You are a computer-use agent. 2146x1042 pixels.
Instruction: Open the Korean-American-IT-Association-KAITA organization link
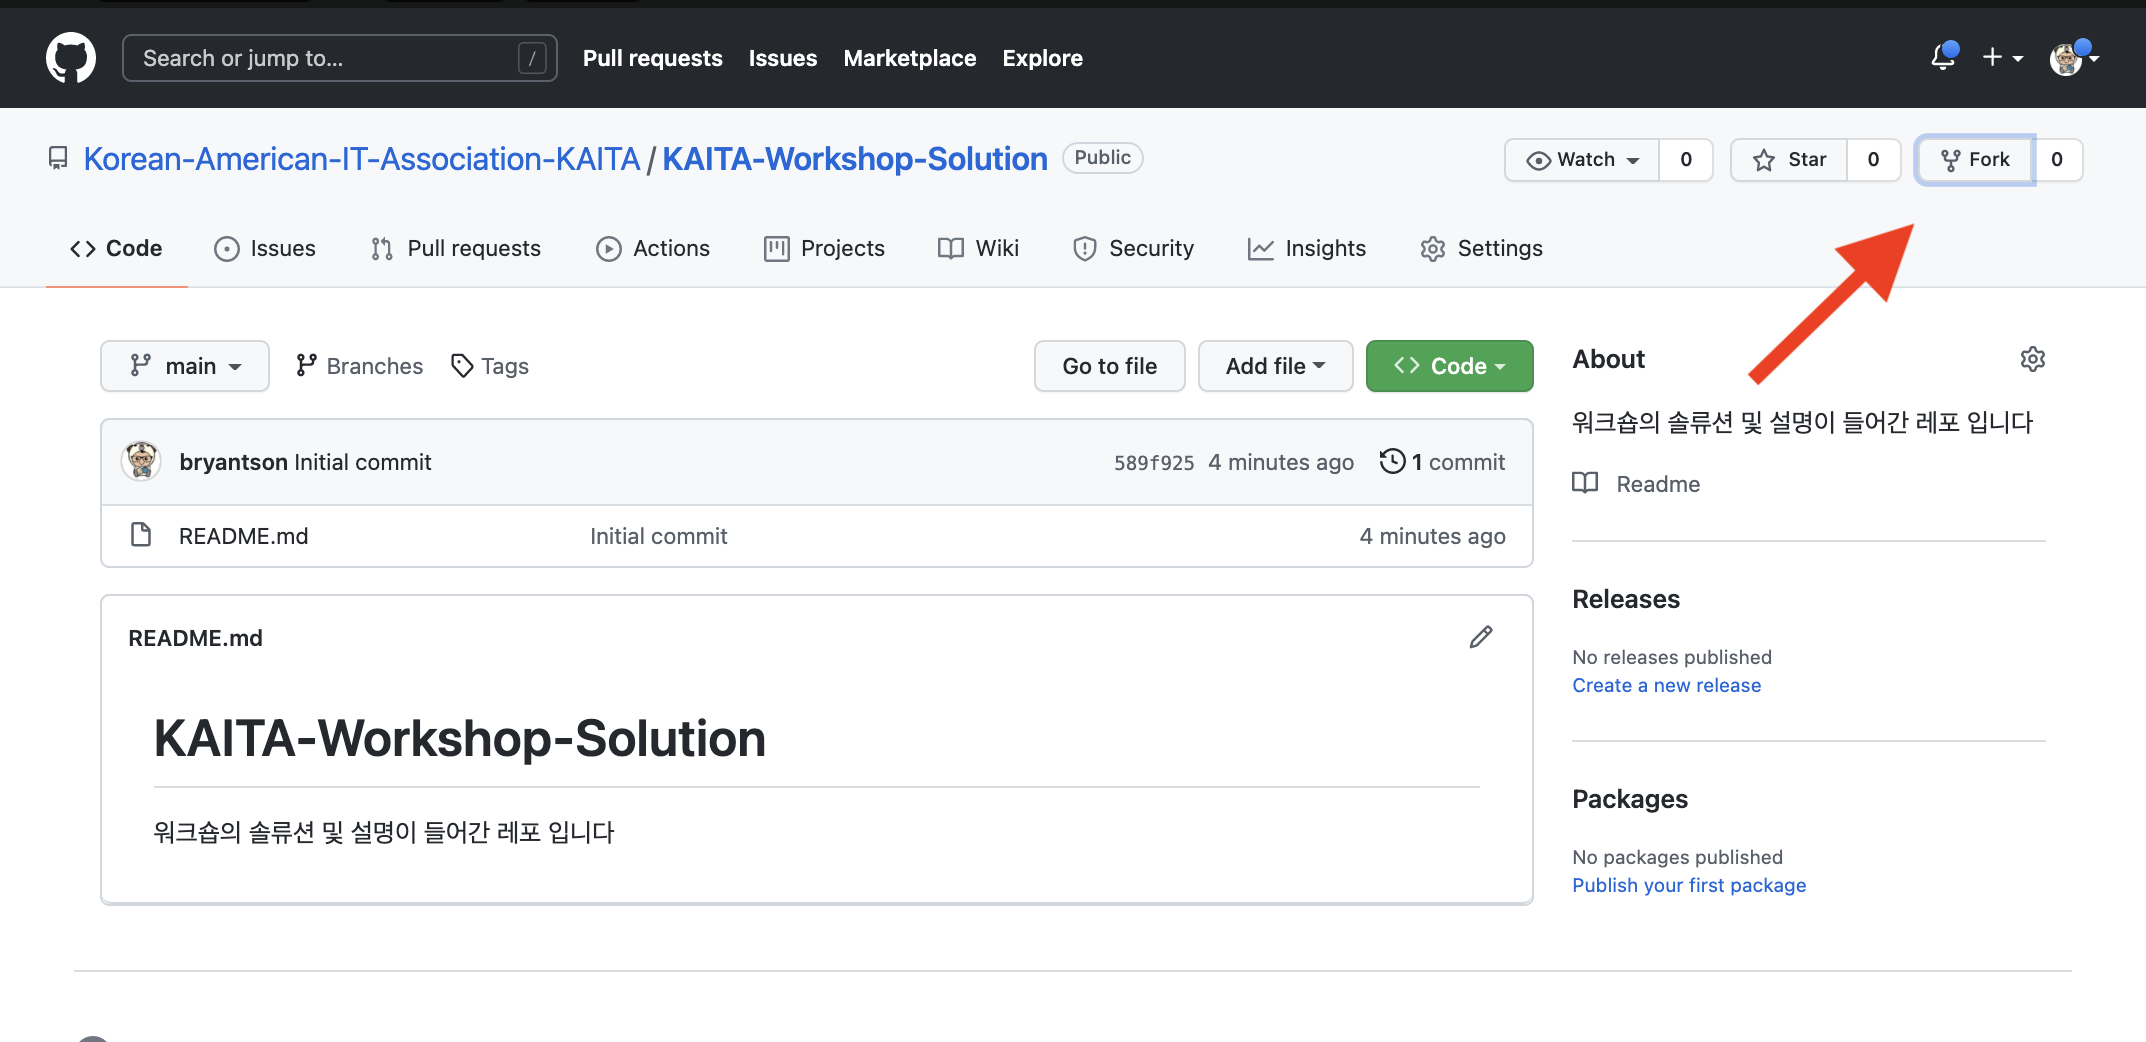[361, 159]
